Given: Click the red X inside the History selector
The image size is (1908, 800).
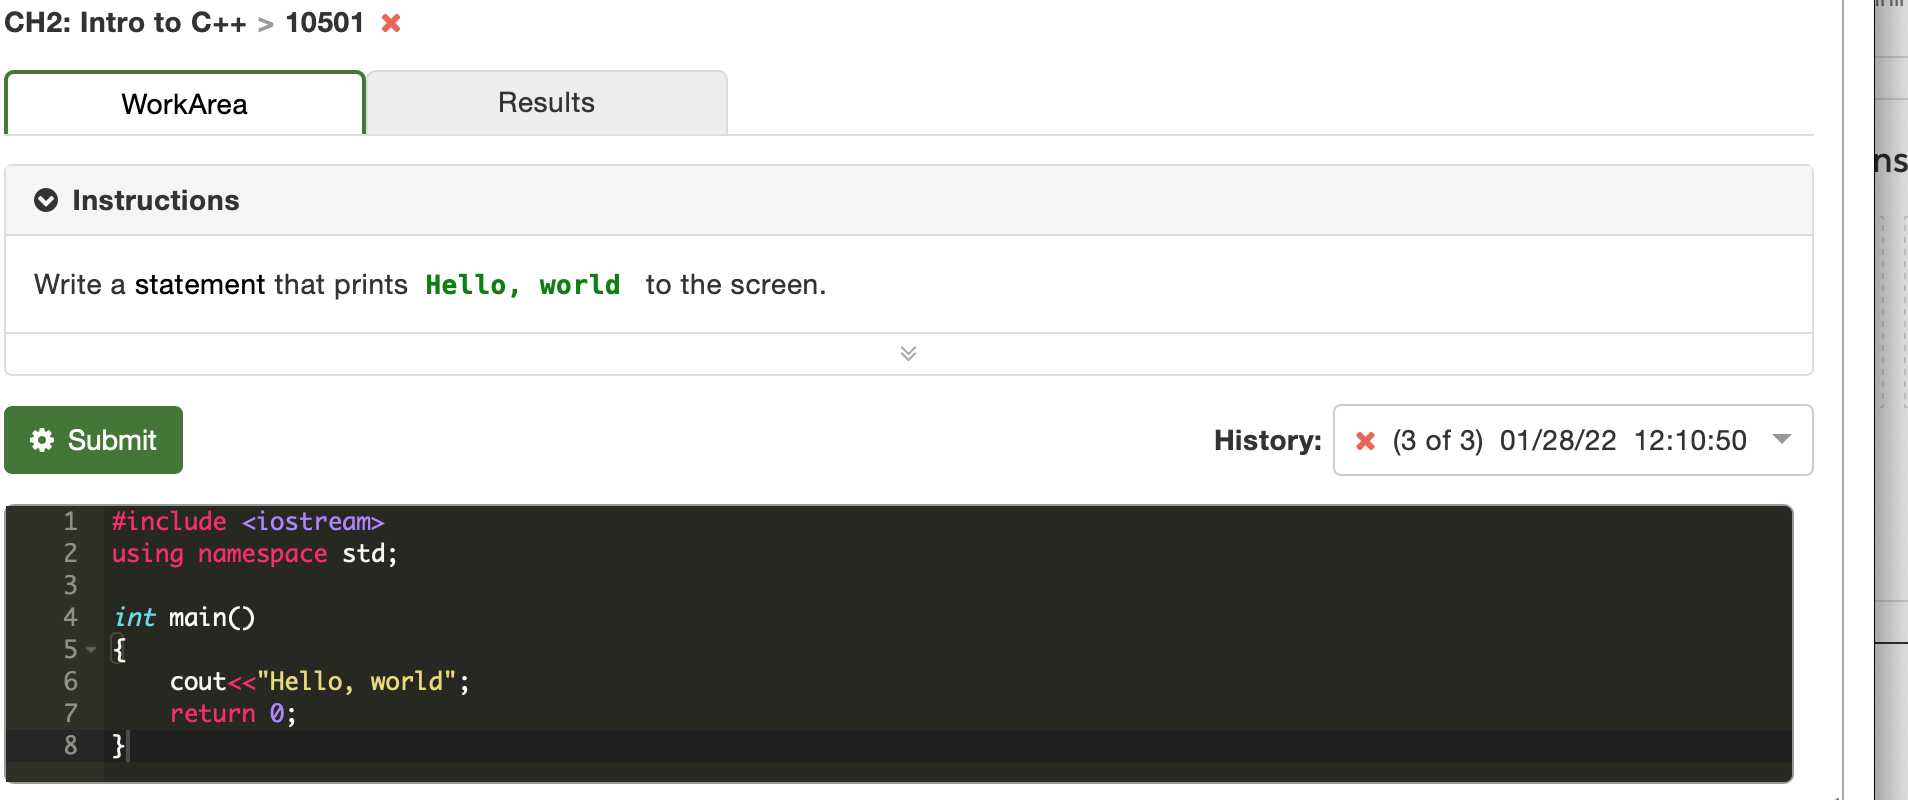Looking at the screenshot, I should tap(1366, 440).
